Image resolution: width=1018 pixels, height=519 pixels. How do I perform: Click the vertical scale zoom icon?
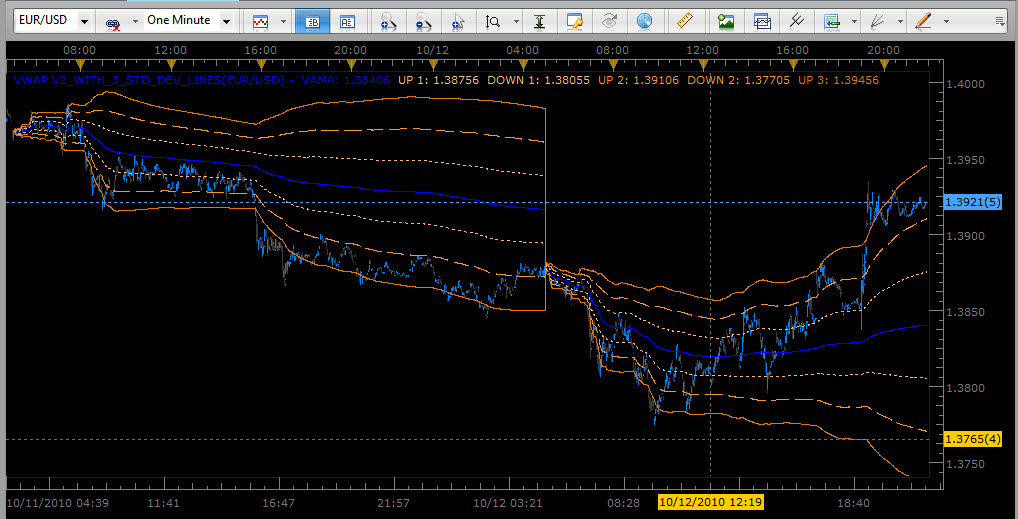coord(493,22)
